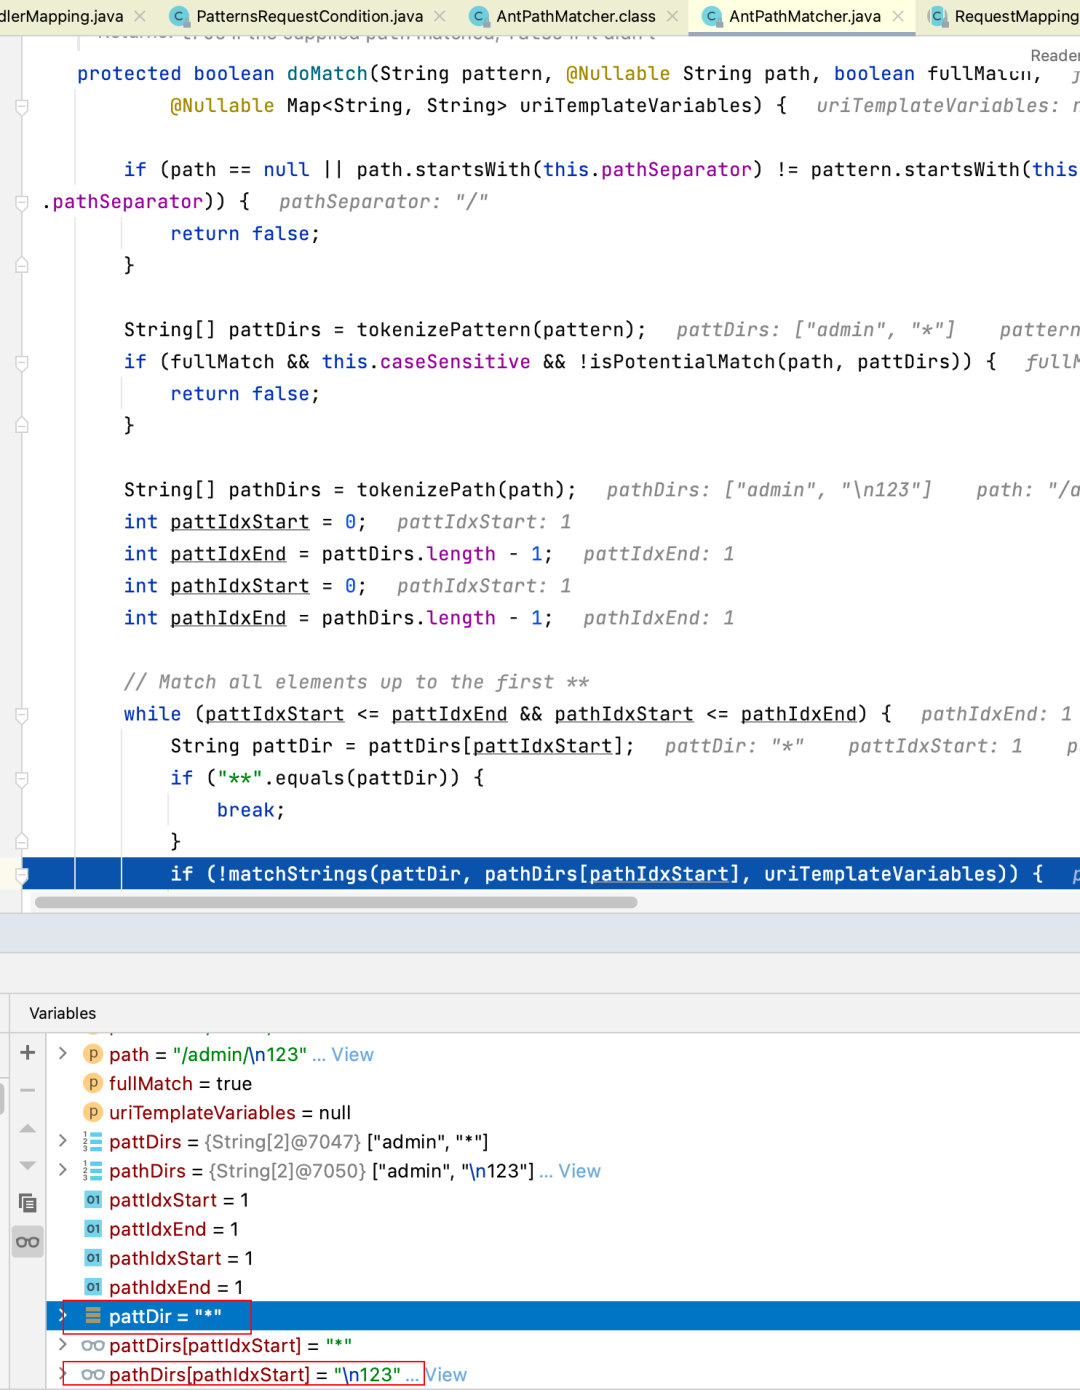The image size is (1080, 1390).
Task: Collapse the doMatch method fold marker
Action: pos(22,106)
